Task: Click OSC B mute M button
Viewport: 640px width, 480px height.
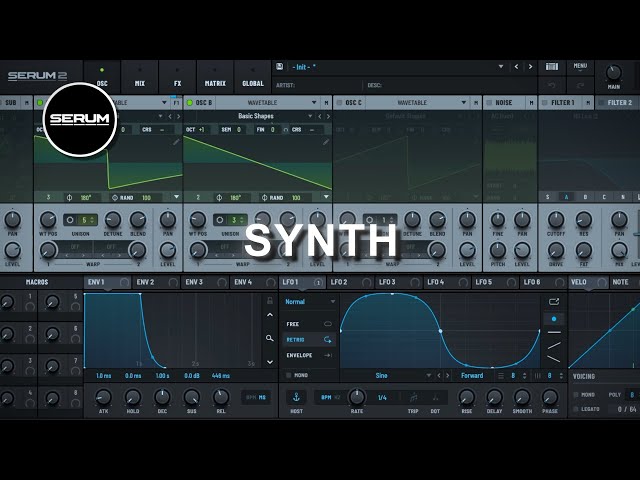Action: 326,102
